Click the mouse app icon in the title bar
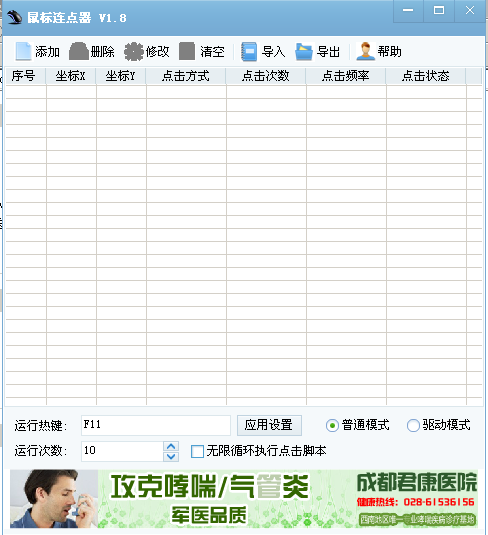 pyautogui.click(x=14, y=18)
